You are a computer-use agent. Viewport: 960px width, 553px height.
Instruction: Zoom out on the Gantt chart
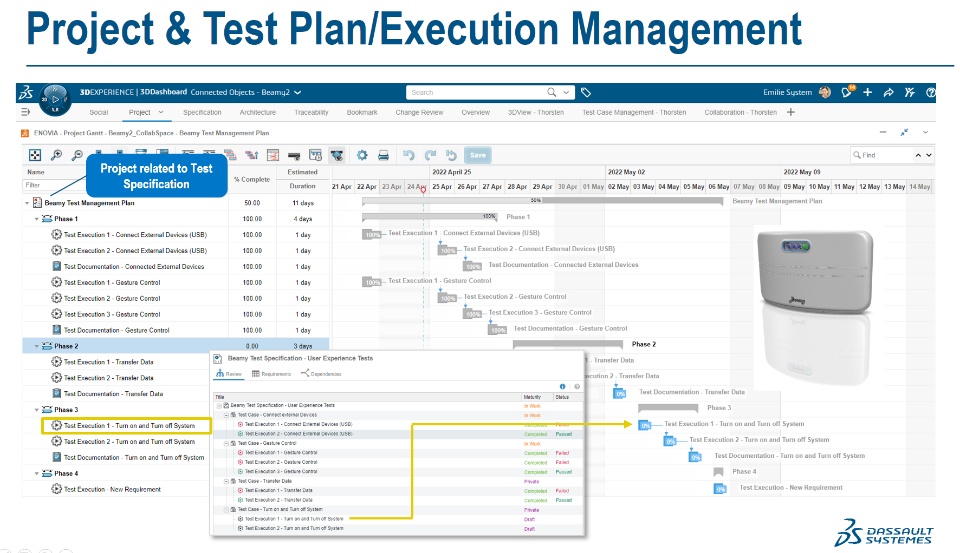(77, 155)
